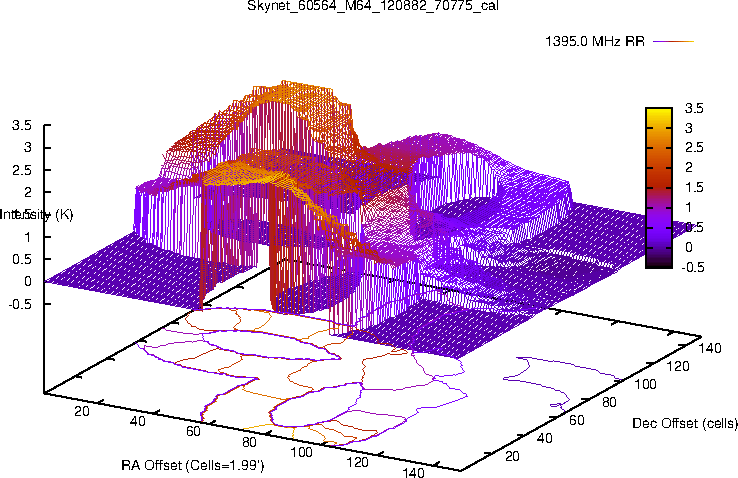
Task: Click the -0.5 tick on the Intensity axis
Action: (x=20, y=304)
